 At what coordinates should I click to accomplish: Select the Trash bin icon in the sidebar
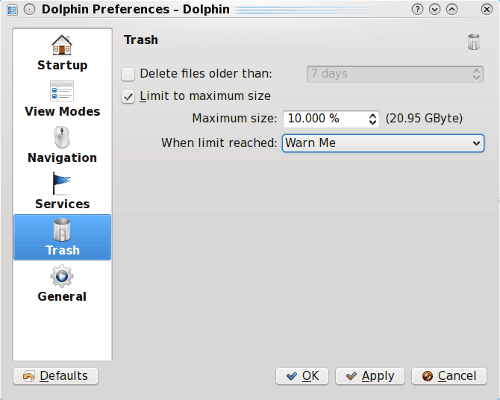coord(62,230)
